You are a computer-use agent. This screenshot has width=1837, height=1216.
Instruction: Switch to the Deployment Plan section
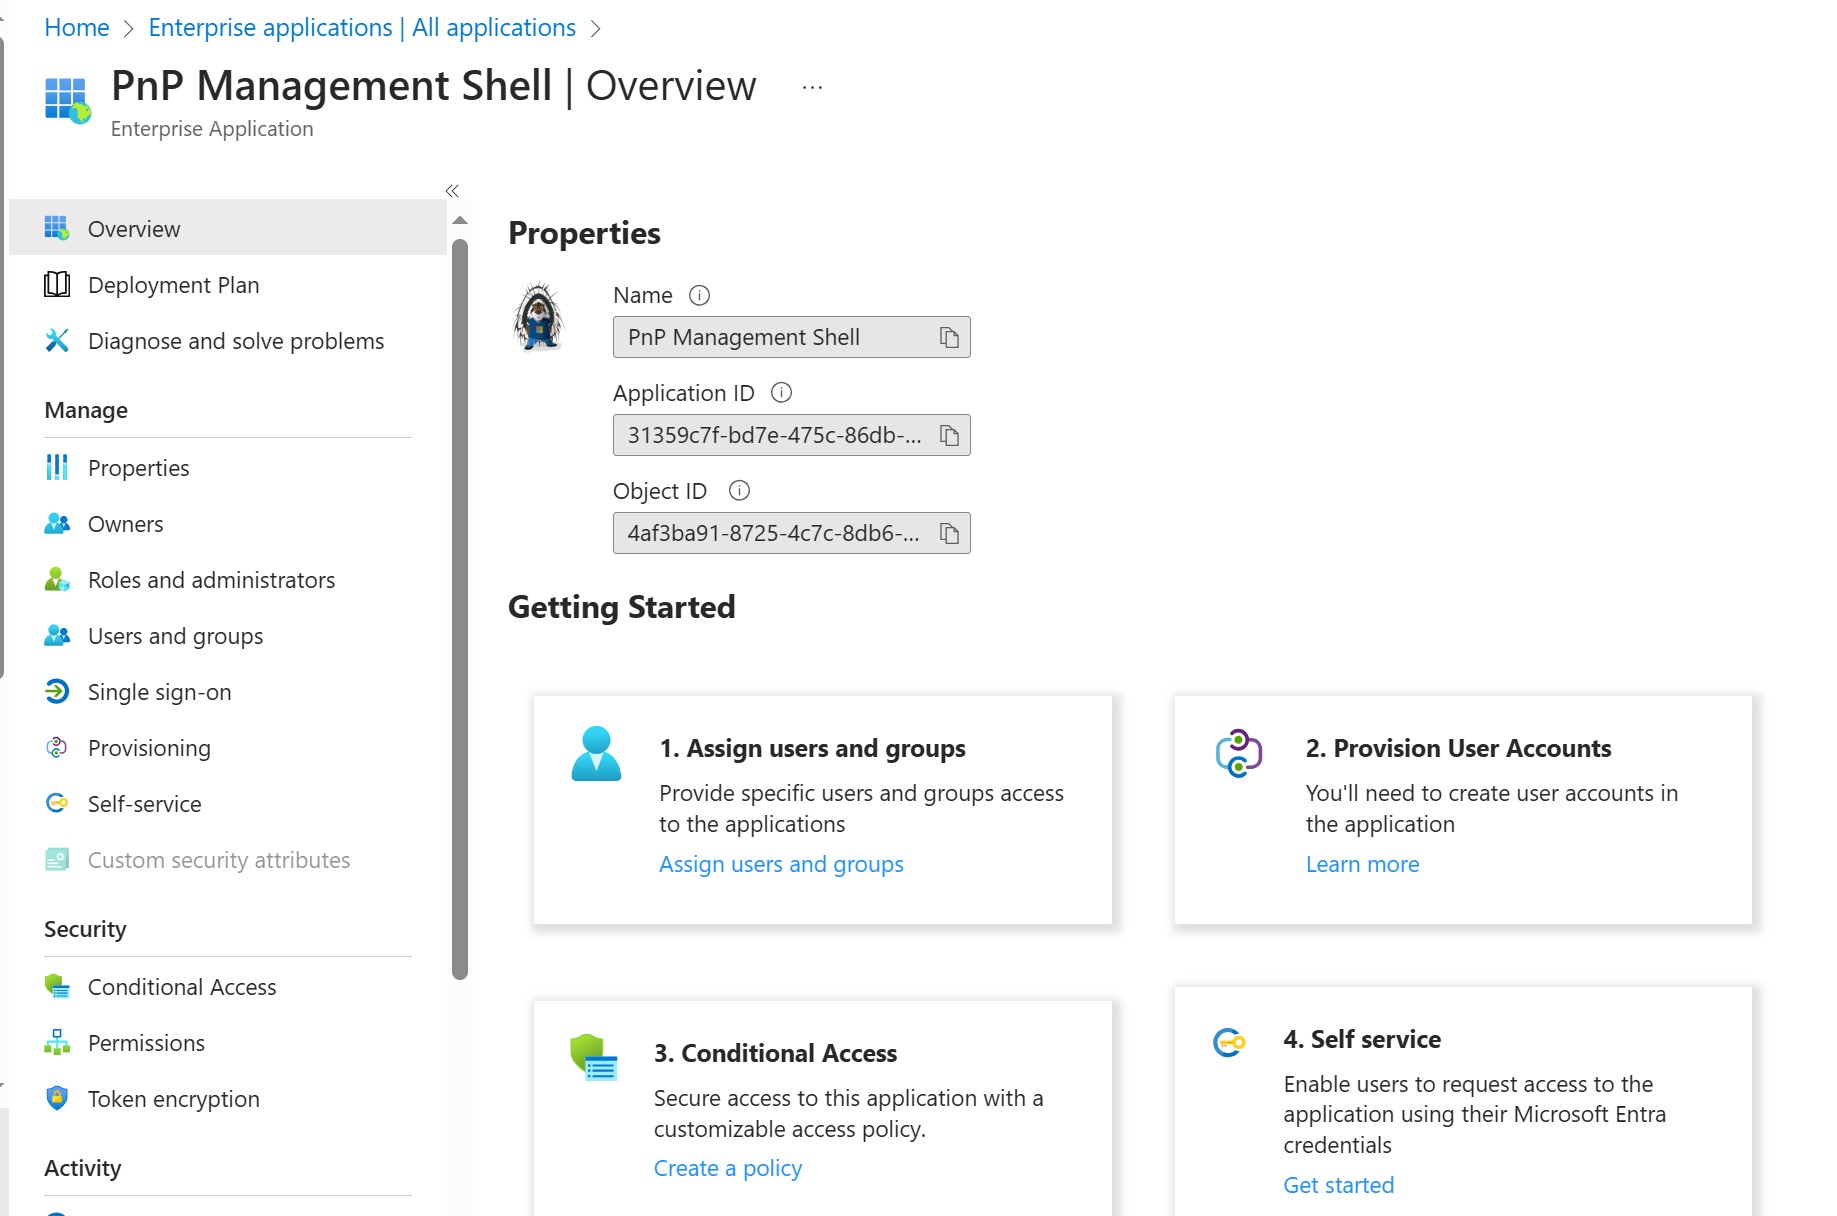[x=174, y=284]
